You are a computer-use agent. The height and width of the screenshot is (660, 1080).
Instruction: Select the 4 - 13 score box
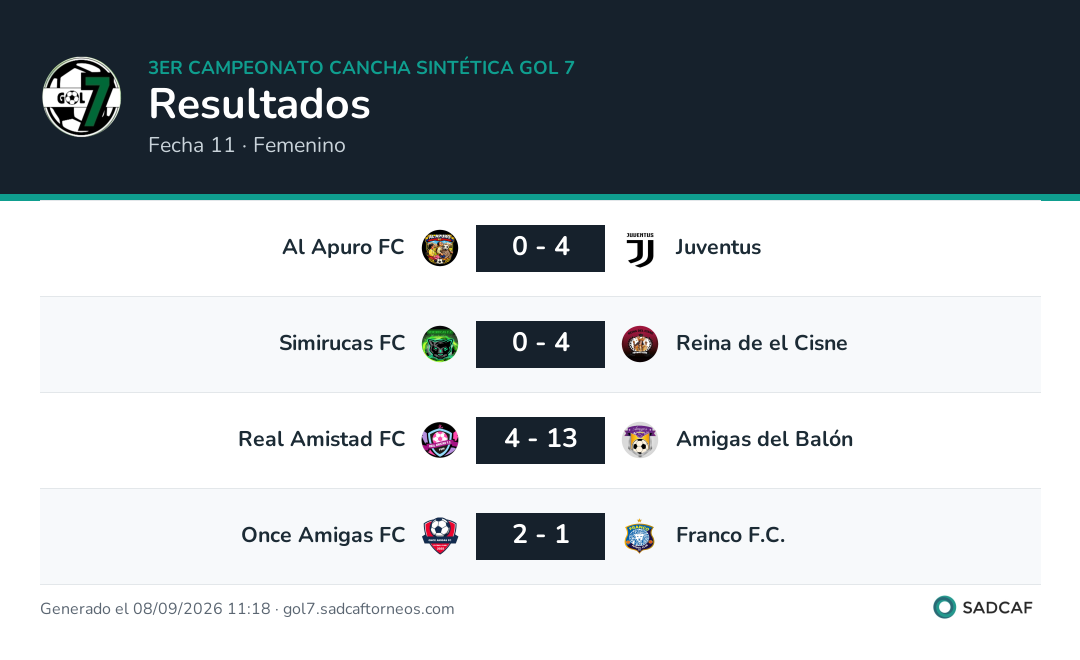pos(541,440)
